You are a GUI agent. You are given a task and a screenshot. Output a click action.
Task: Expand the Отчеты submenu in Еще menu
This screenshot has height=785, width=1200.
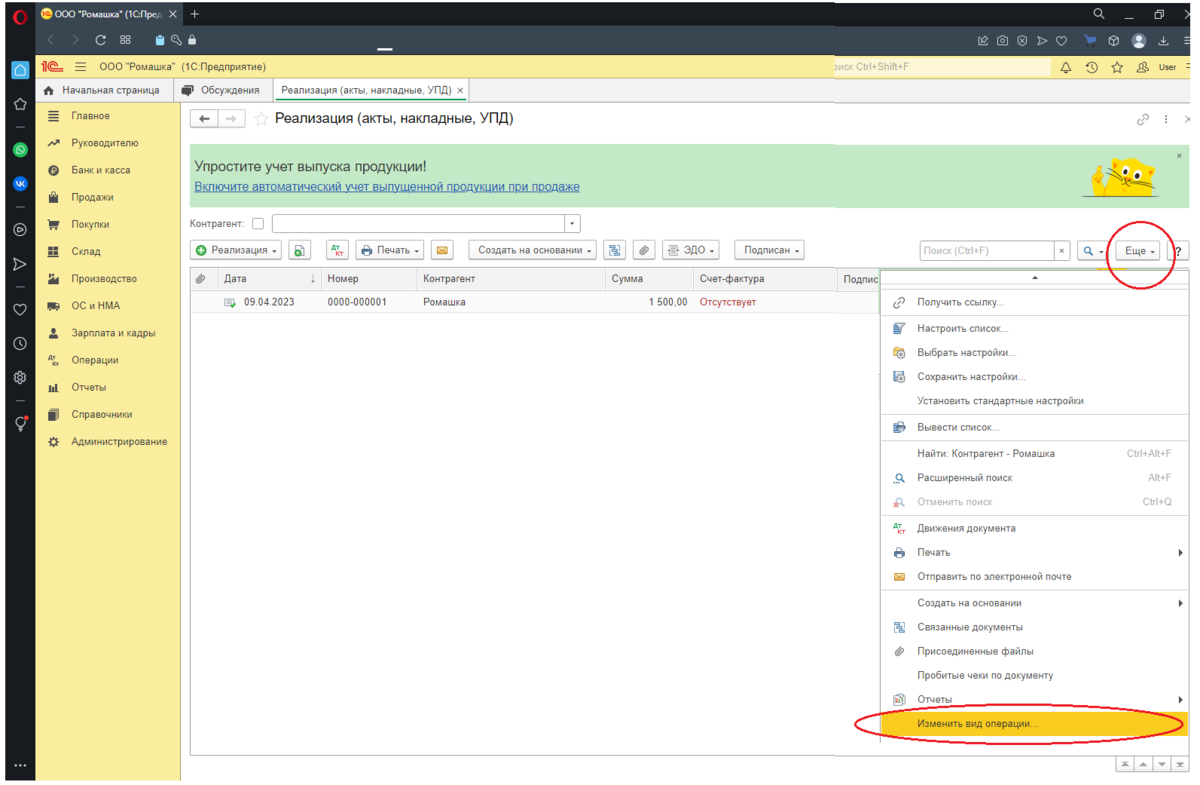1035,700
